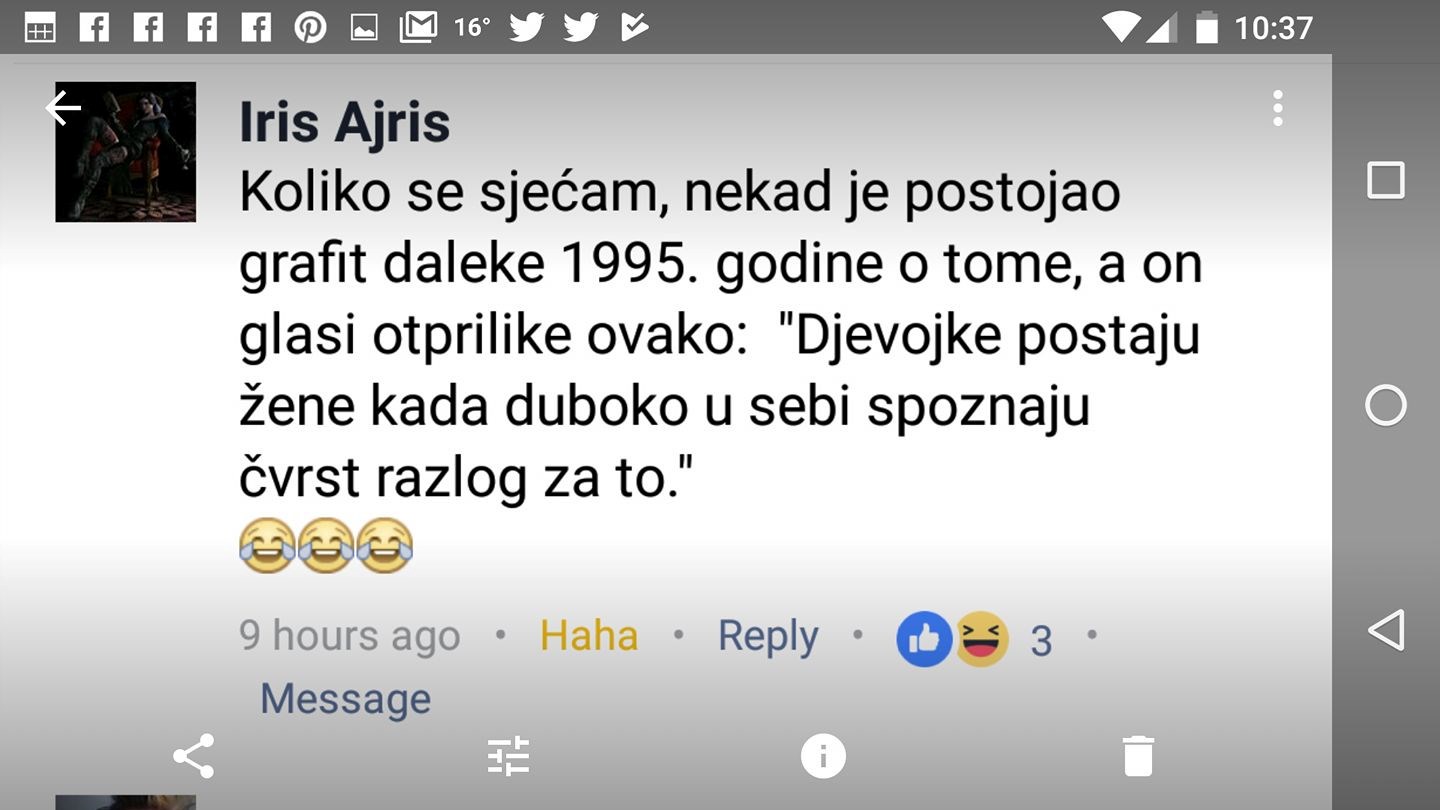
Task: Send a Message to Iris Ajris
Action: coord(344,698)
